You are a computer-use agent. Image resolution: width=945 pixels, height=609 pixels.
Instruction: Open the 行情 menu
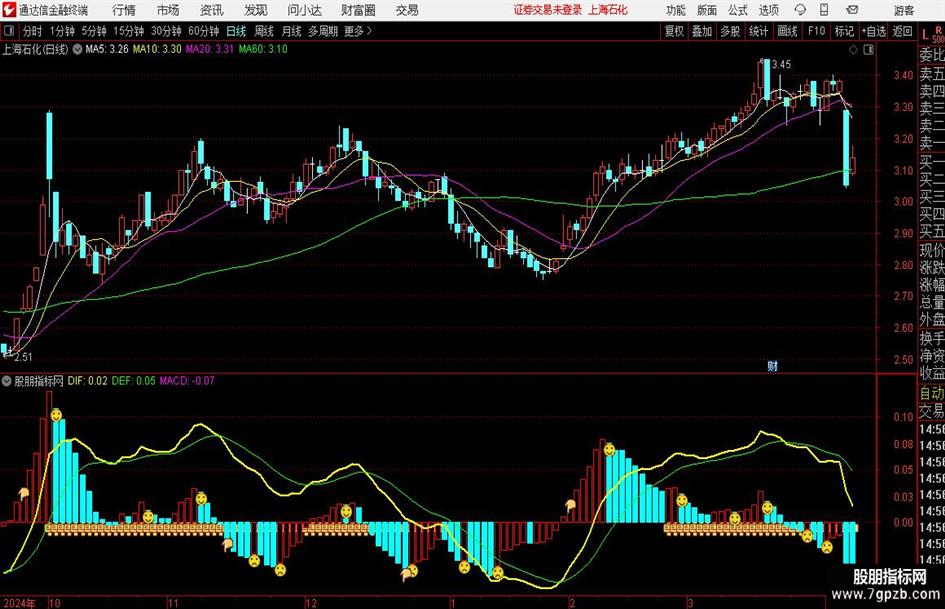click(x=124, y=10)
